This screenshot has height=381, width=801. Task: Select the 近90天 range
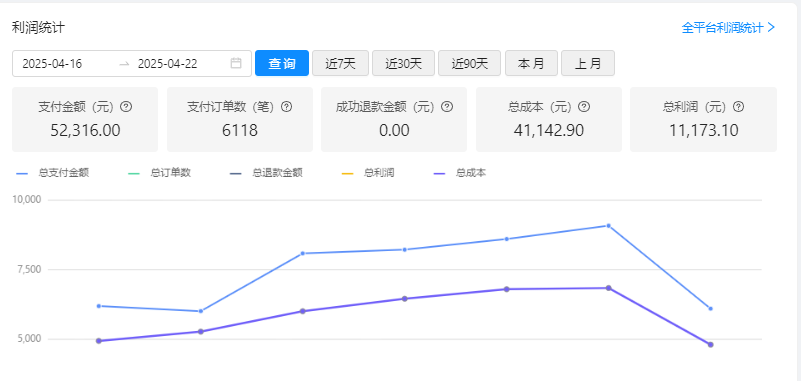click(469, 63)
